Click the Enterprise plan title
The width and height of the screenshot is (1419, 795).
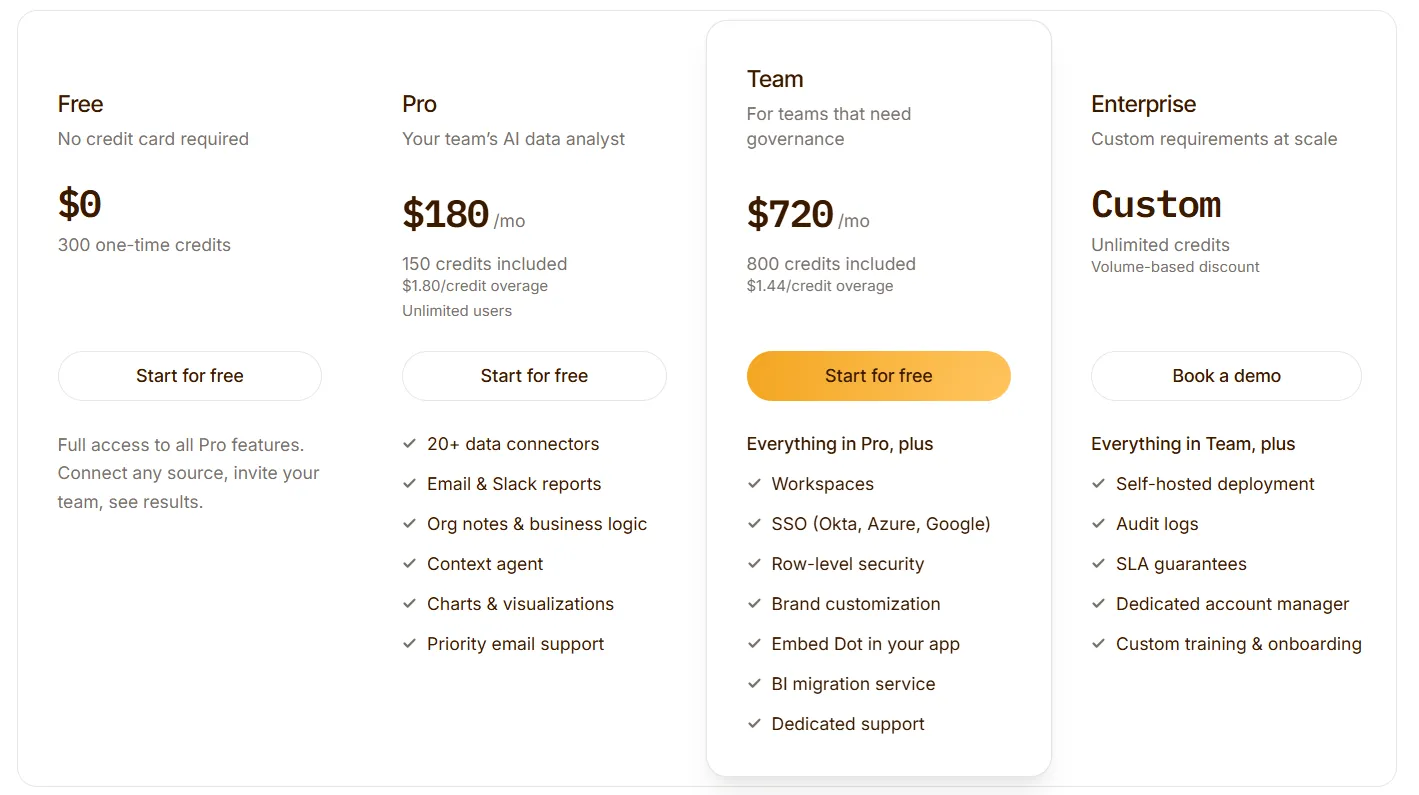pos(1143,104)
